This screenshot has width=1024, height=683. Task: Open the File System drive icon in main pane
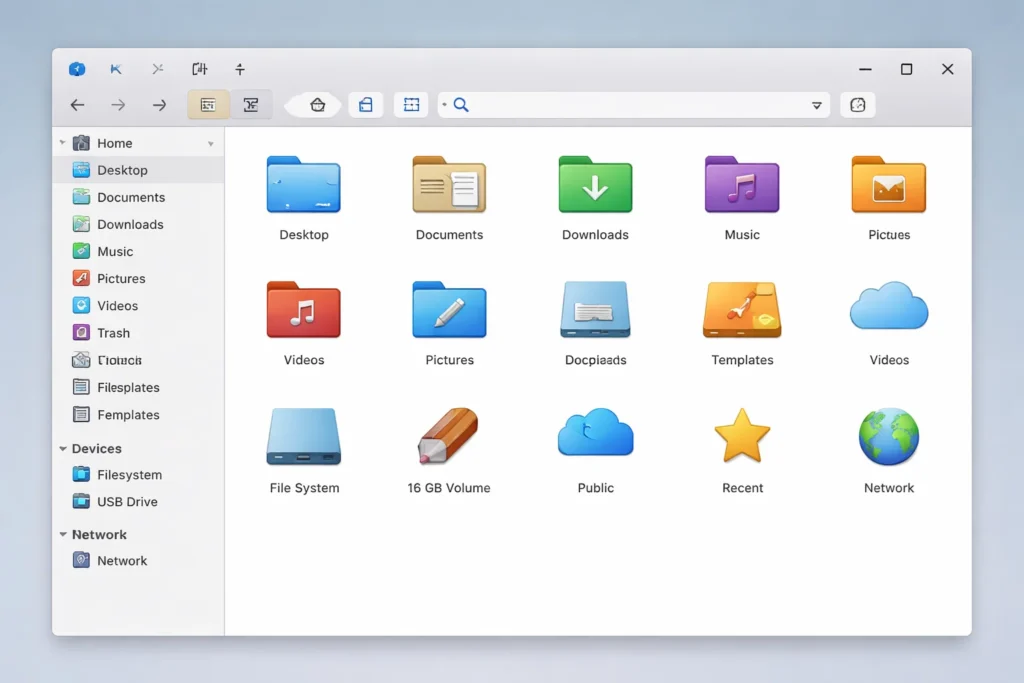coord(304,437)
